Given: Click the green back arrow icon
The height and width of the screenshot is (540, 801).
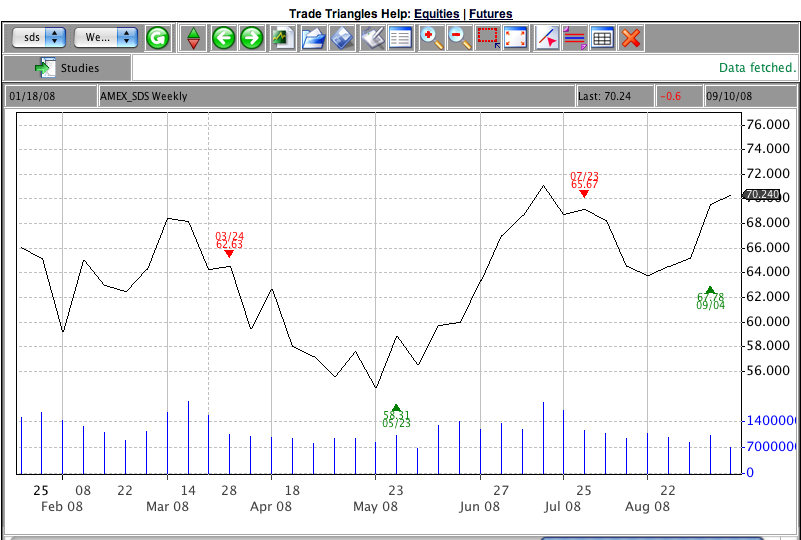Looking at the screenshot, I should 223,38.
